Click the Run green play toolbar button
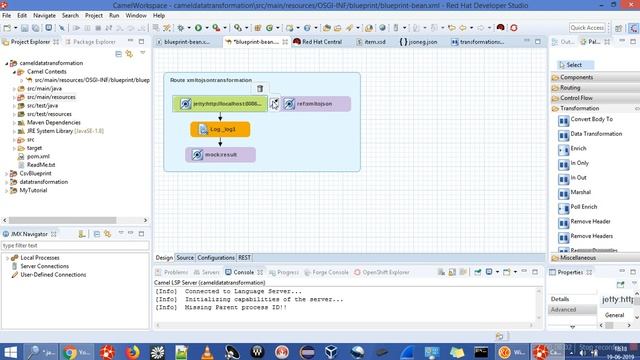The width and height of the screenshot is (640, 360). [x=198, y=28]
